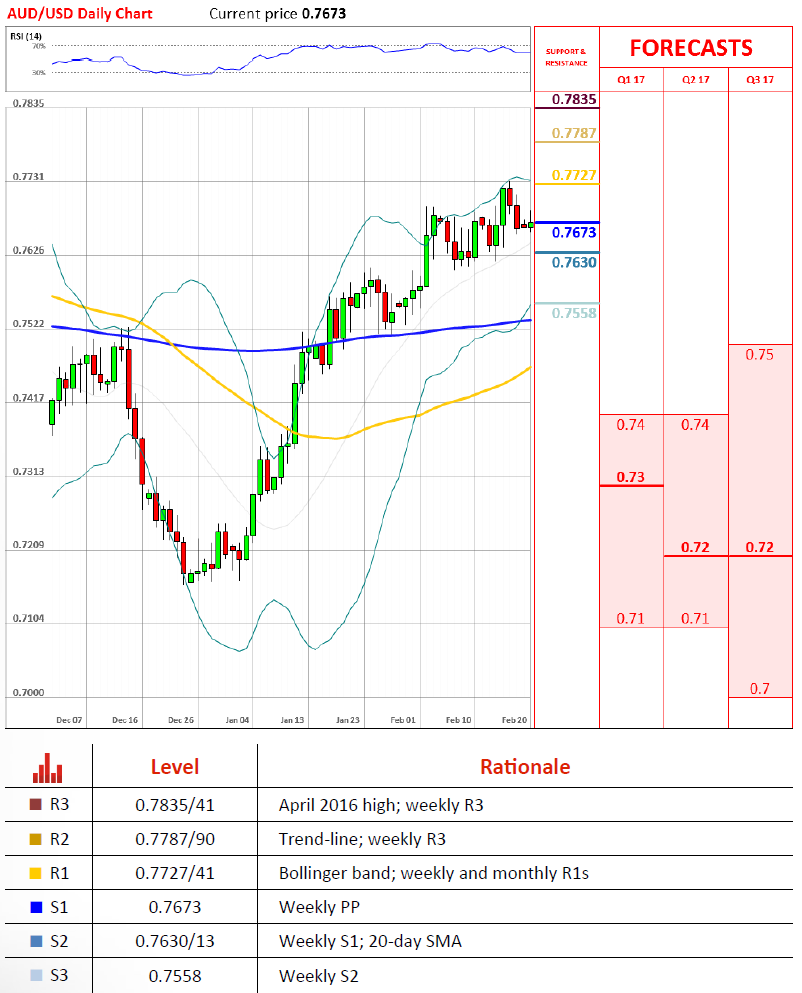
Task: Click the Q1 17 0.71 lower forecast
Action: click(630, 618)
